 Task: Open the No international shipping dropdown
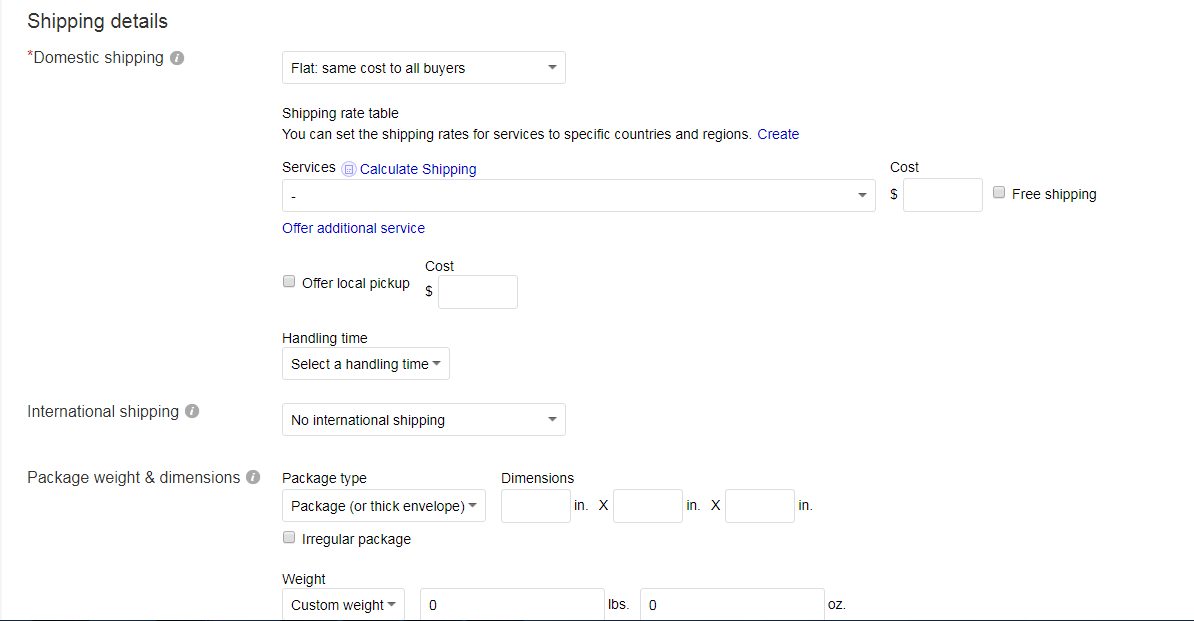(423, 420)
